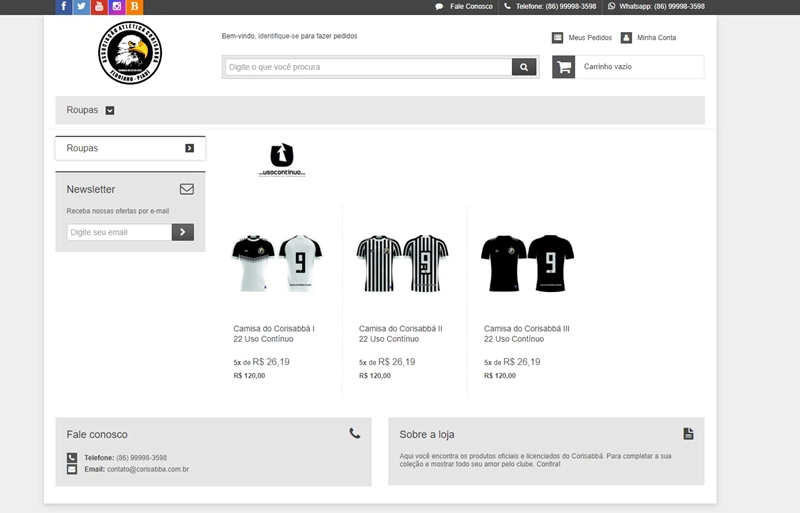The width and height of the screenshot is (800, 513).
Task: Click R$ 120,00 price of Corisabbá III
Action: coord(499,376)
